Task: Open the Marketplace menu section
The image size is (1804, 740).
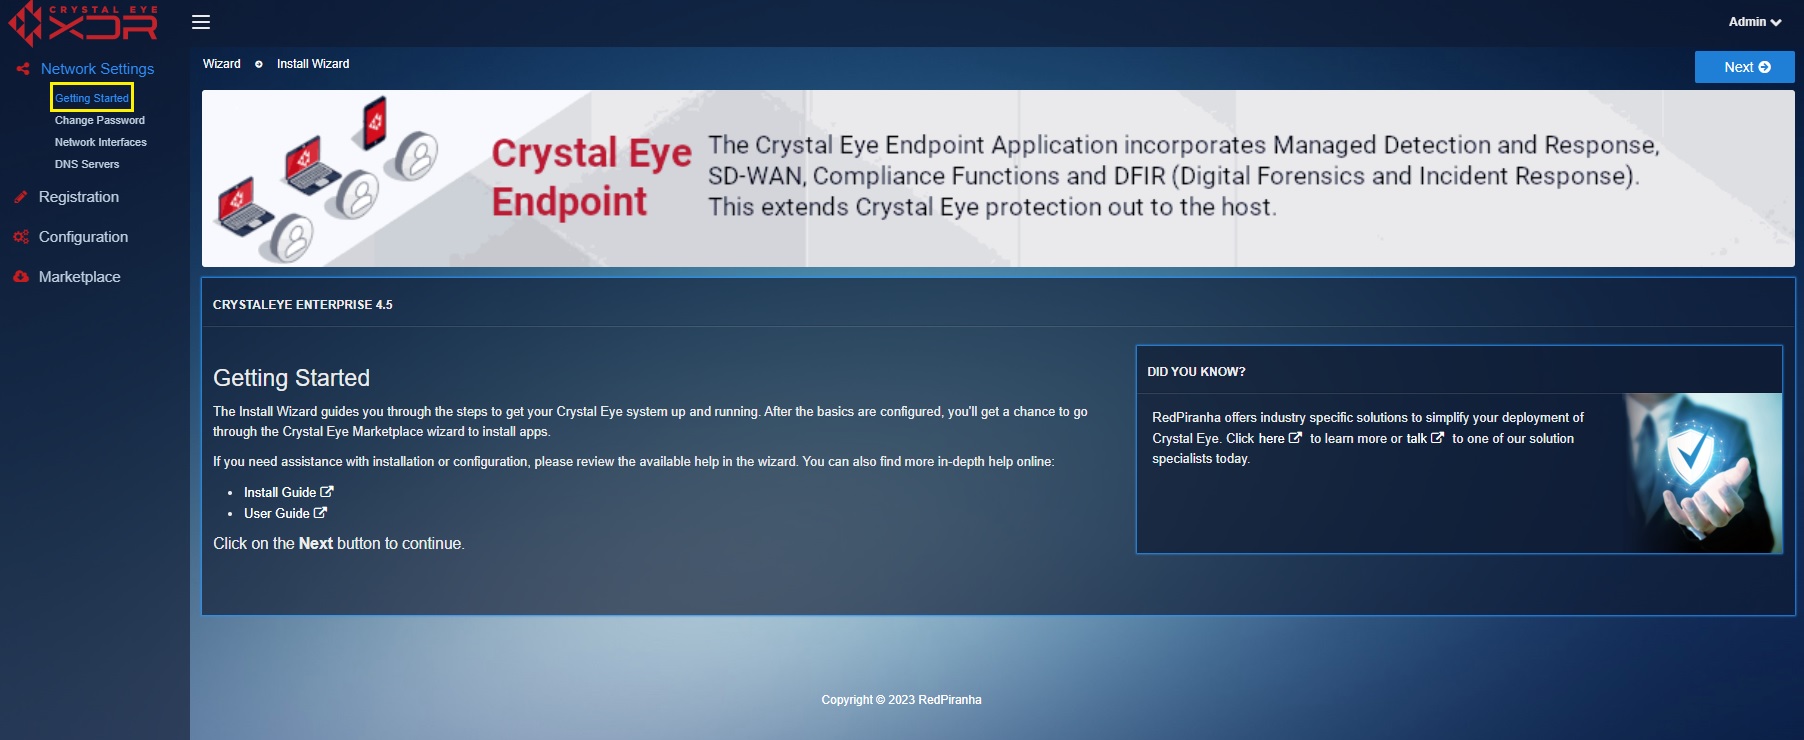Action: (x=79, y=277)
